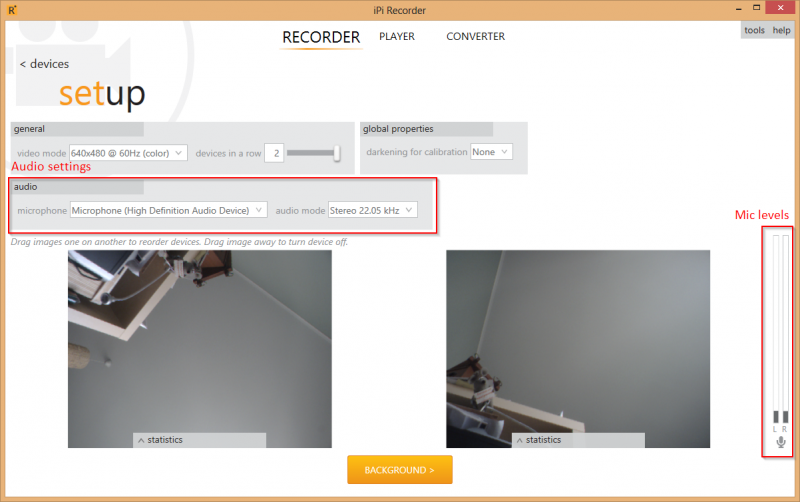The width and height of the screenshot is (800, 502).
Task: Click the iPi Recorder app icon in title bar
Action: [x=12, y=10]
